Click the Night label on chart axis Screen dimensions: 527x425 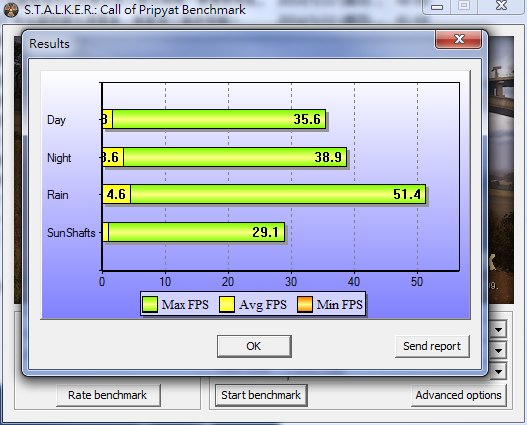[59, 158]
